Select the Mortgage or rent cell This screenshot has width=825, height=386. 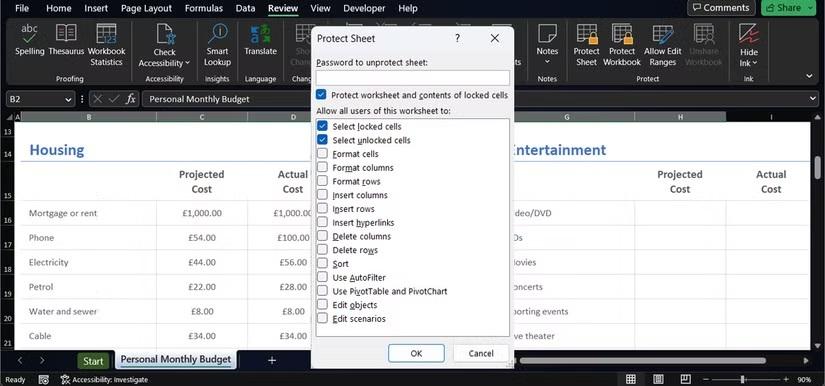pyautogui.click(x=88, y=214)
